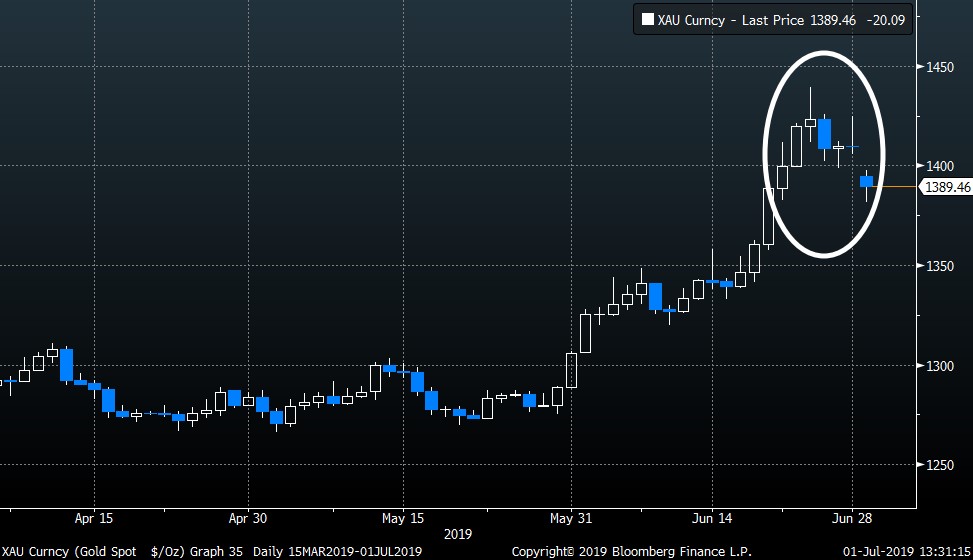Click the 'Graph 35' footer text
Image resolution: width=973 pixels, height=560 pixels.
(216, 551)
